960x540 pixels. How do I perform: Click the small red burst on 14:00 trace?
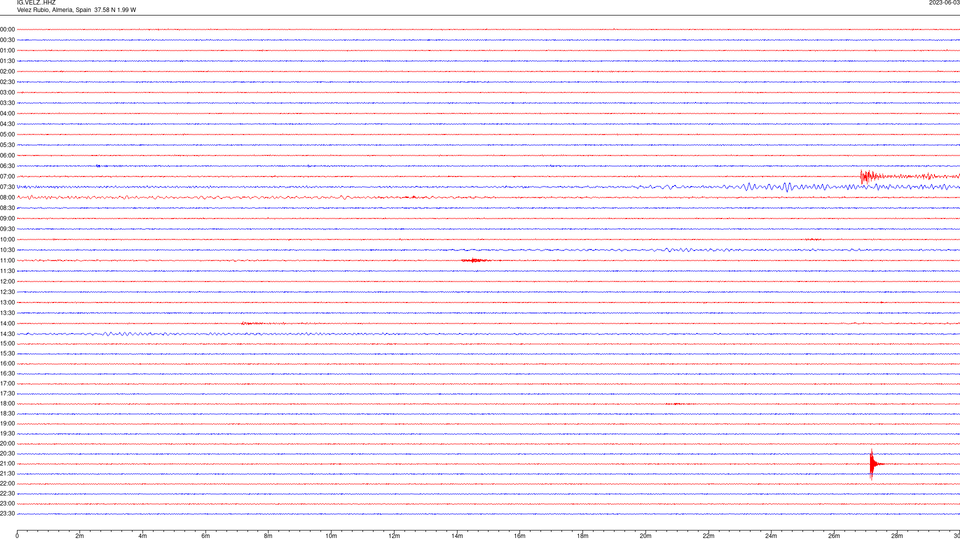pos(252,323)
